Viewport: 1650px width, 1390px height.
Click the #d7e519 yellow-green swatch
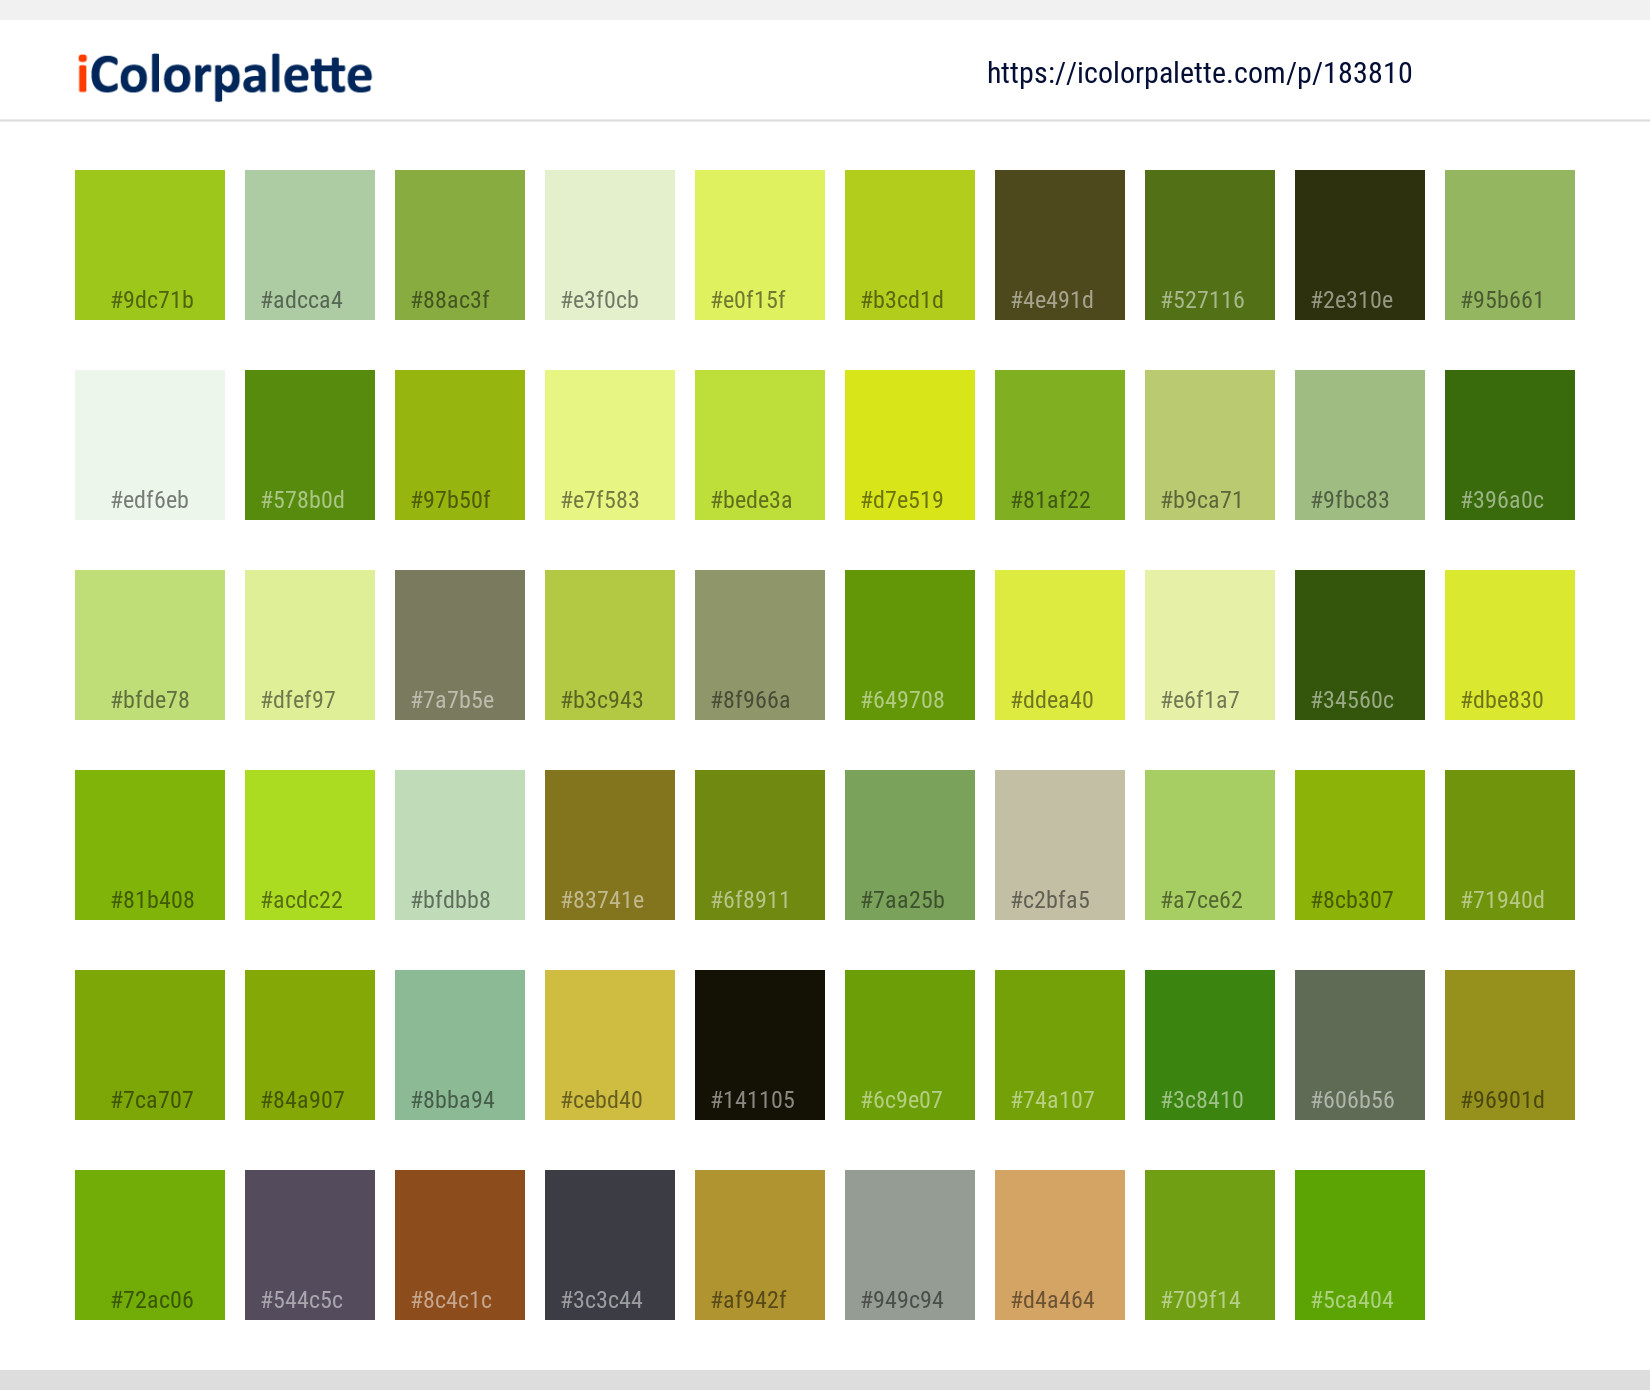tap(910, 445)
